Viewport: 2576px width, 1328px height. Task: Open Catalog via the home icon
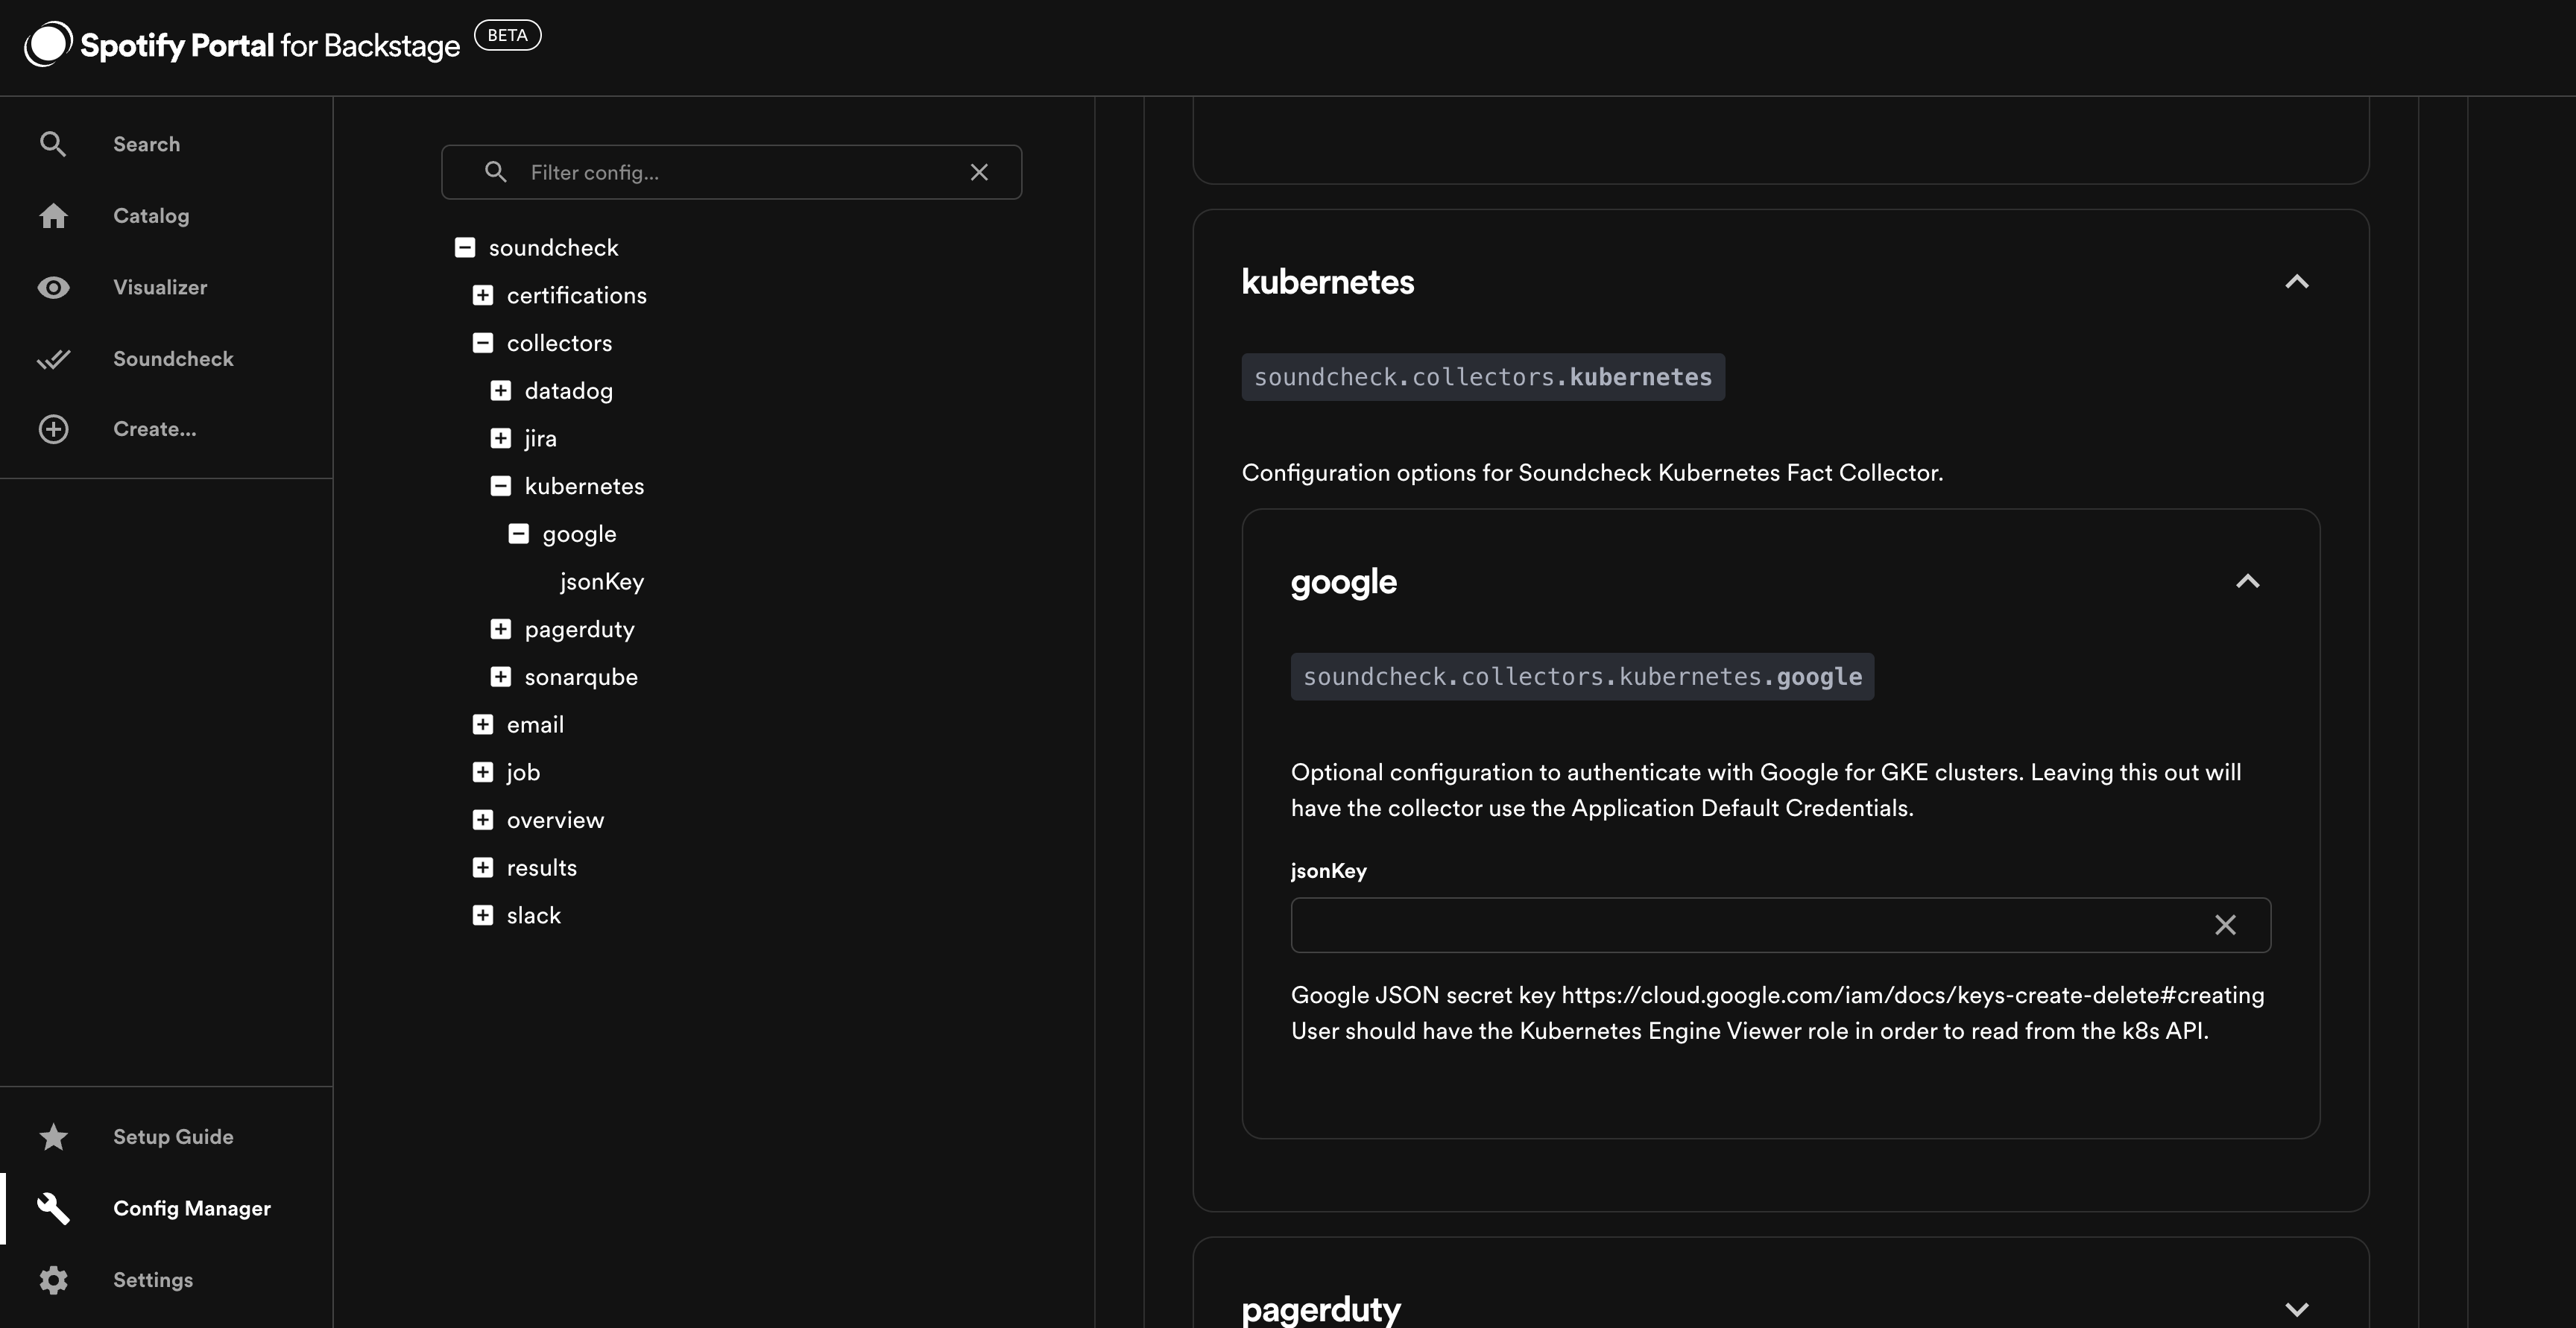[x=53, y=215]
